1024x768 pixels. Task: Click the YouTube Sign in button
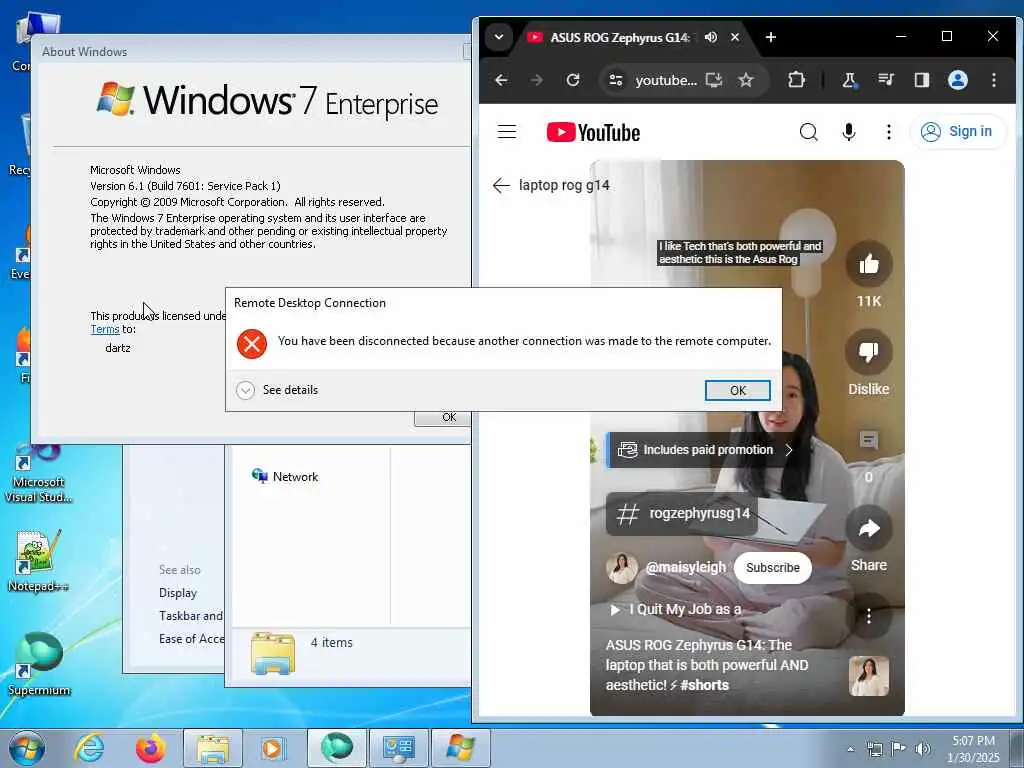[957, 132]
